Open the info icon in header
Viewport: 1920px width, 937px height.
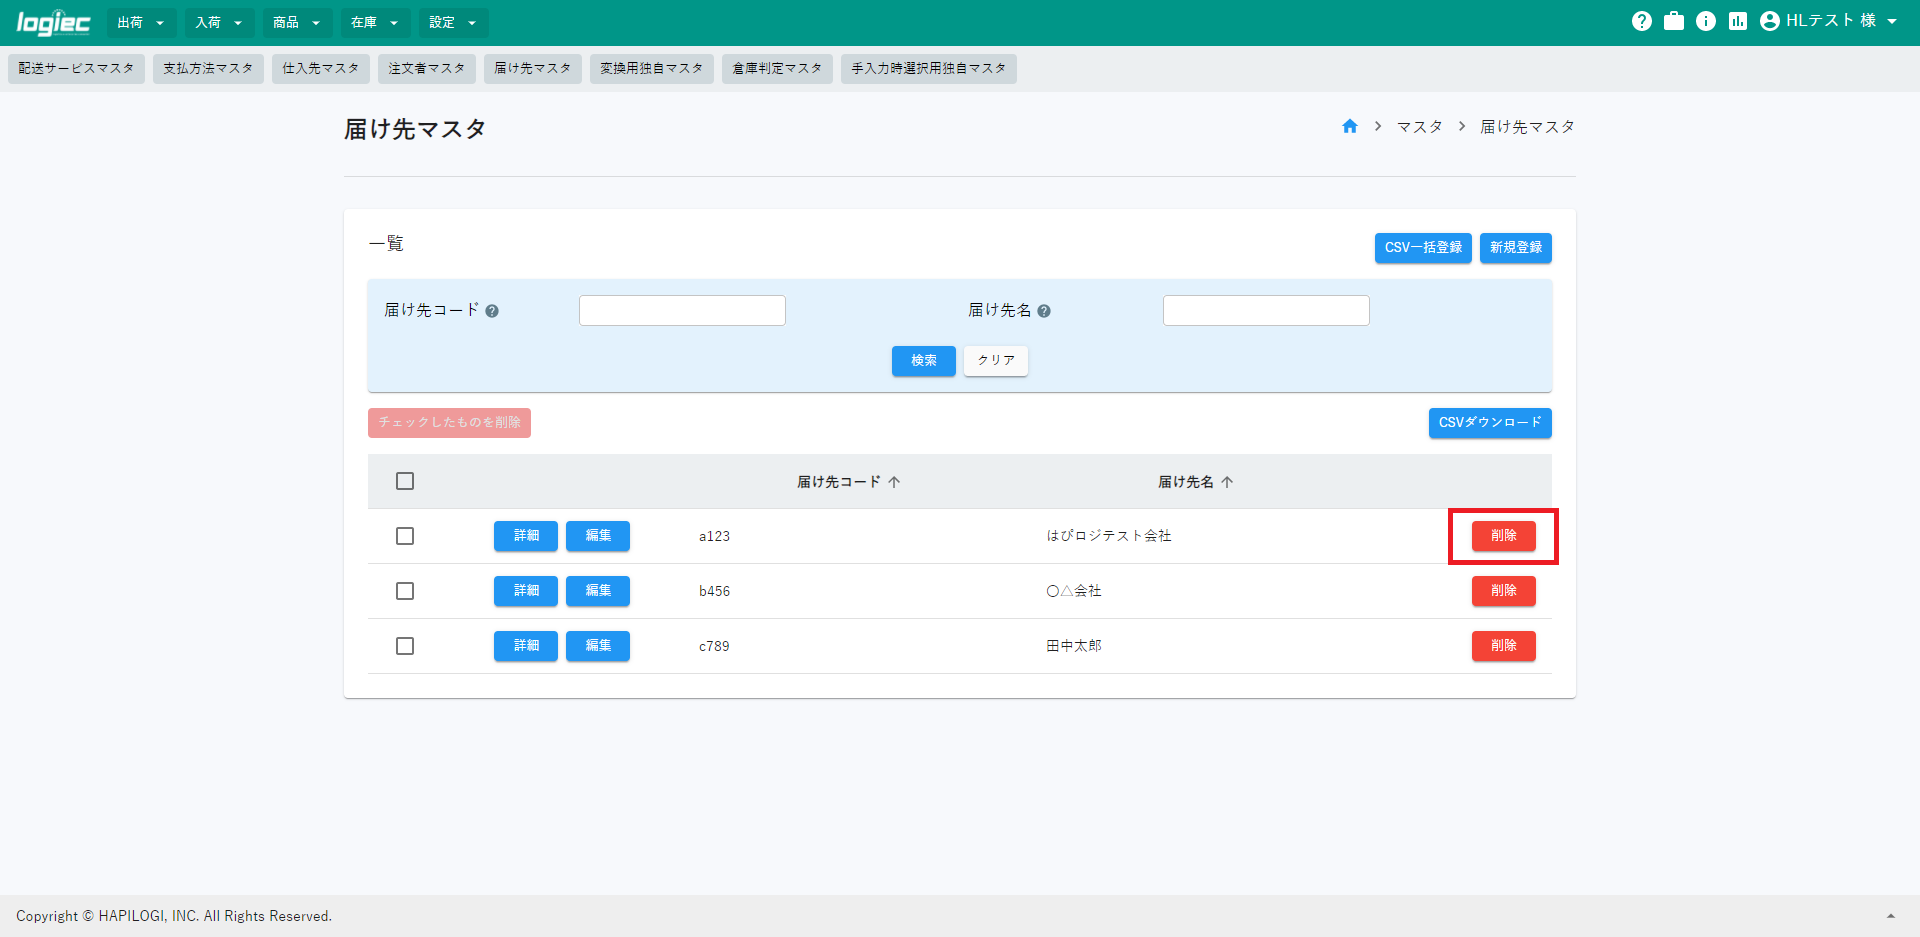click(1706, 21)
